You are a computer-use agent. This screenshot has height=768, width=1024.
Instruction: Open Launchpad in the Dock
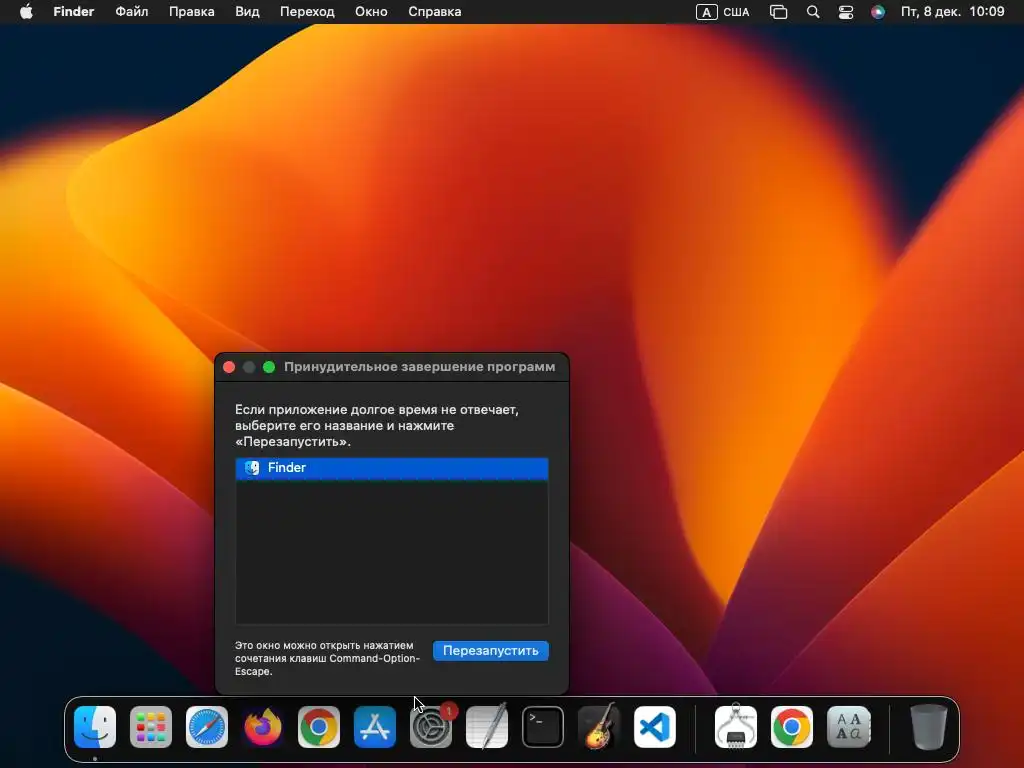click(x=151, y=727)
